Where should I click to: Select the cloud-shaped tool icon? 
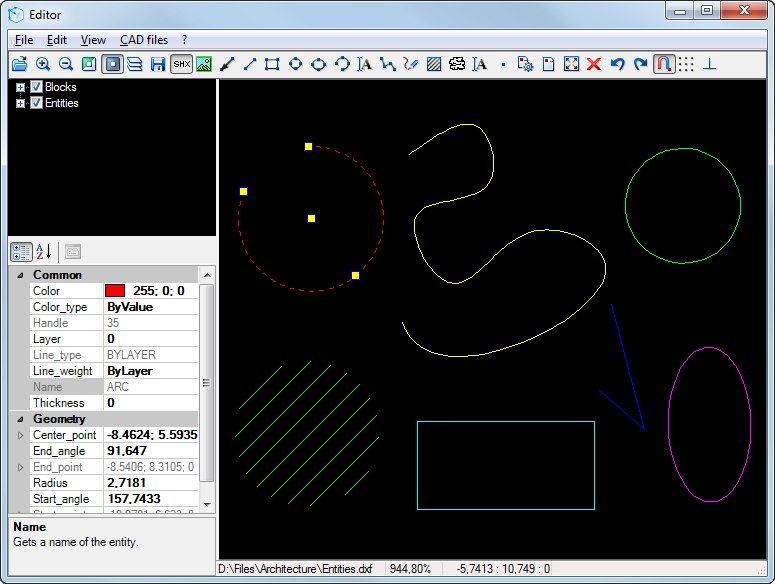pyautogui.click(x=457, y=64)
